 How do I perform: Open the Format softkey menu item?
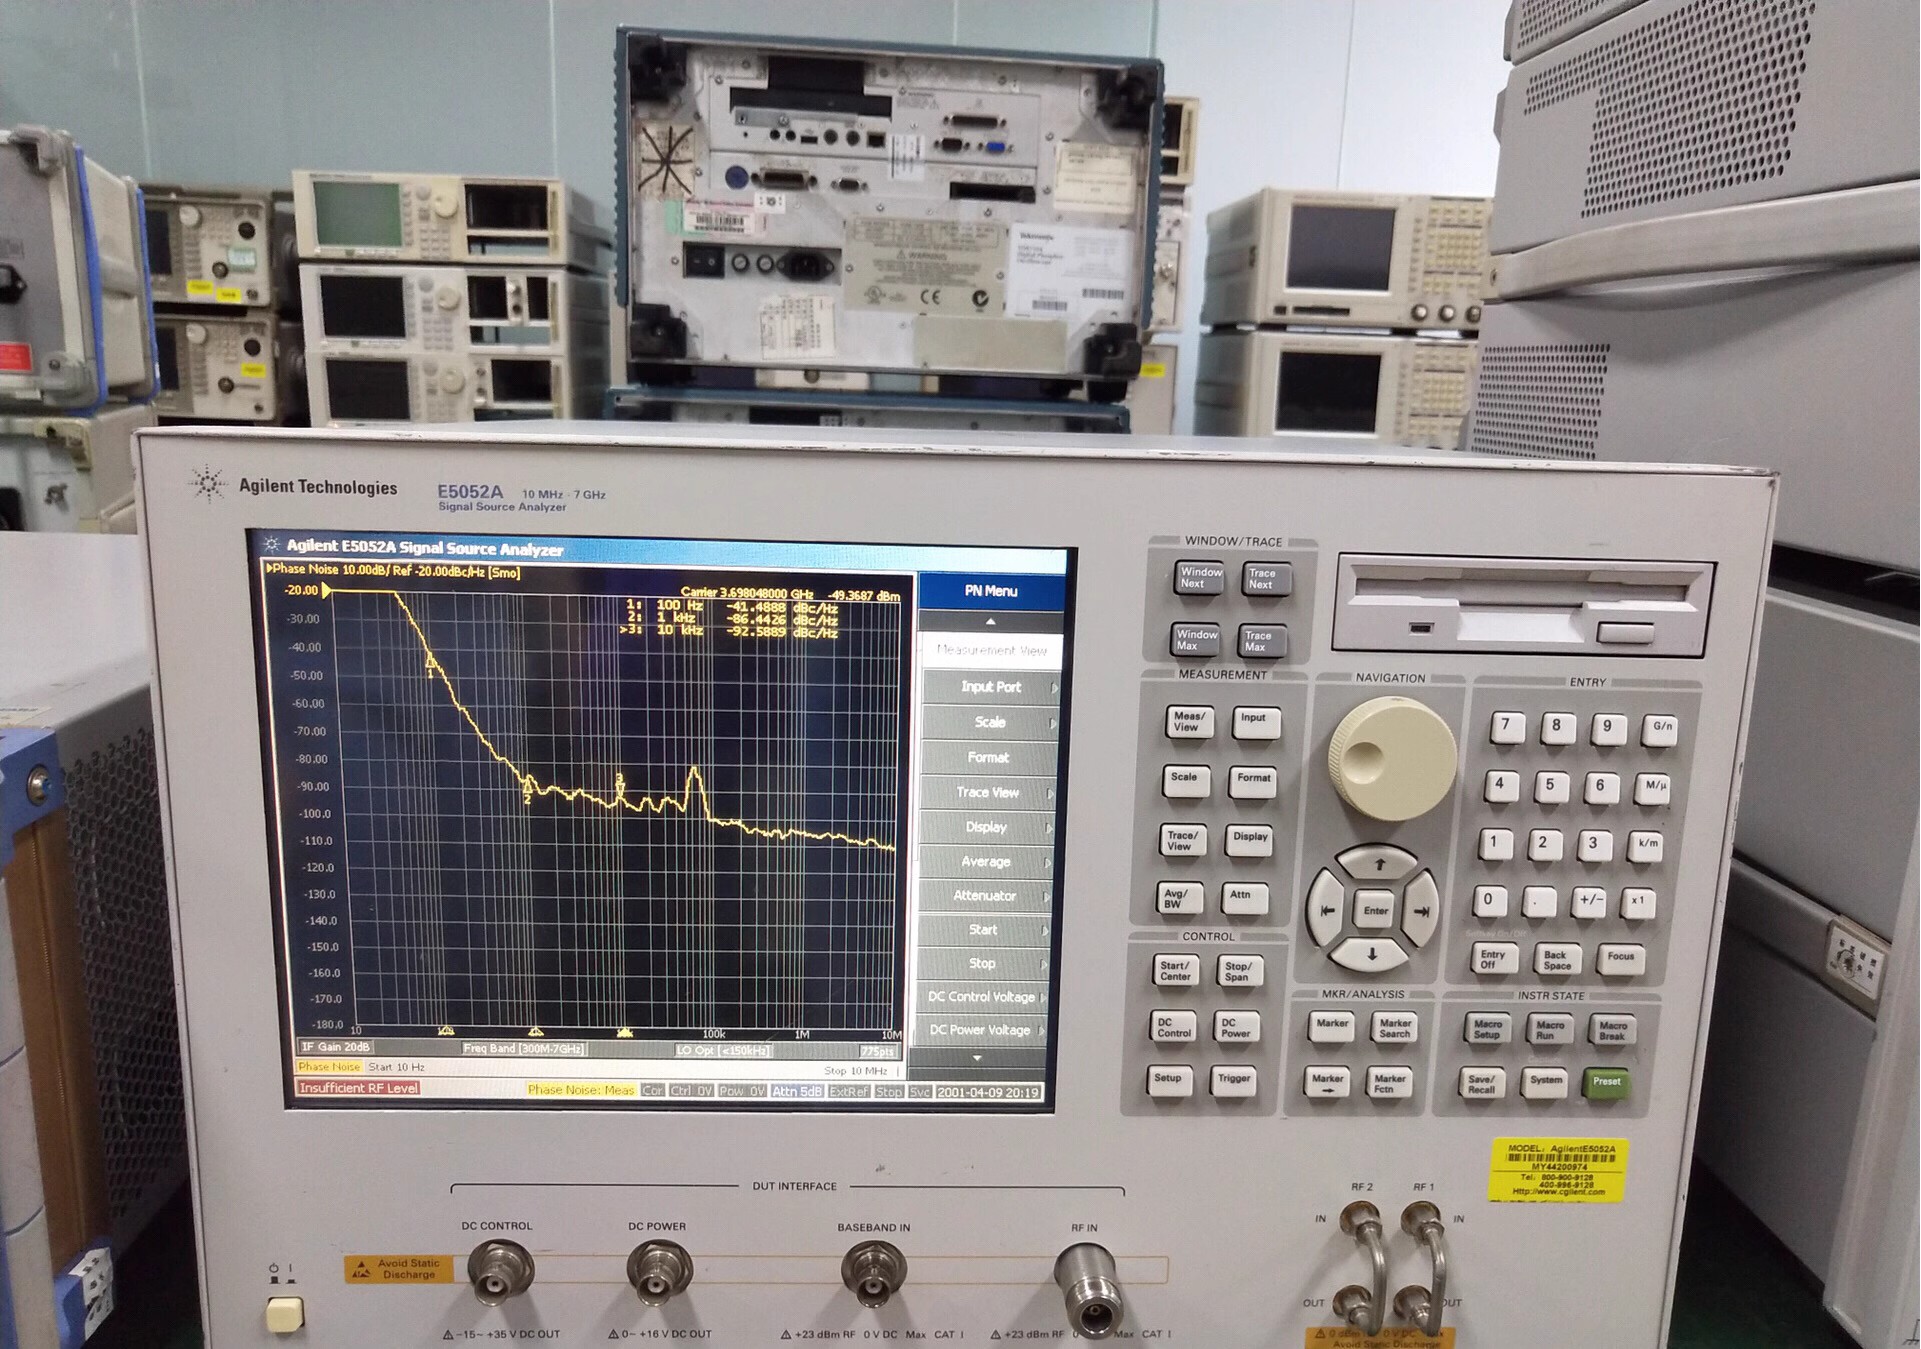pos(988,757)
